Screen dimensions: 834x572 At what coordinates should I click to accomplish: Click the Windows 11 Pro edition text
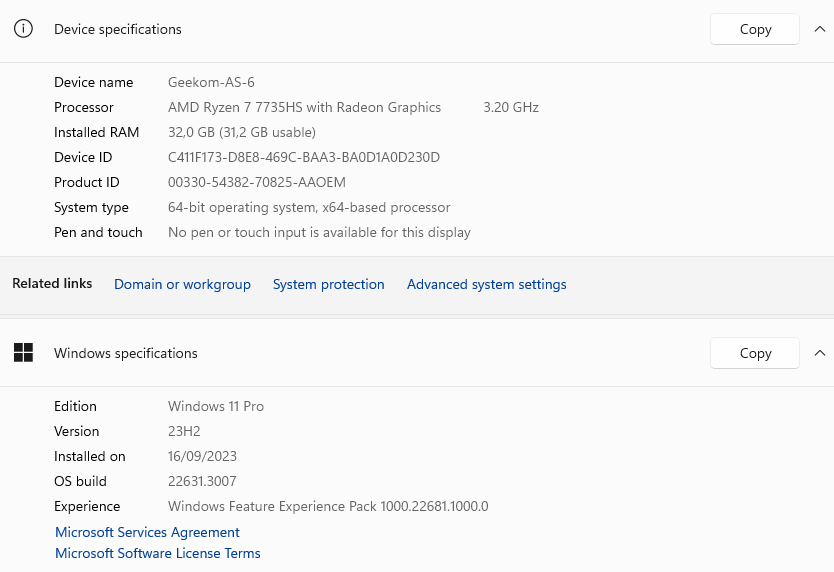(216, 406)
